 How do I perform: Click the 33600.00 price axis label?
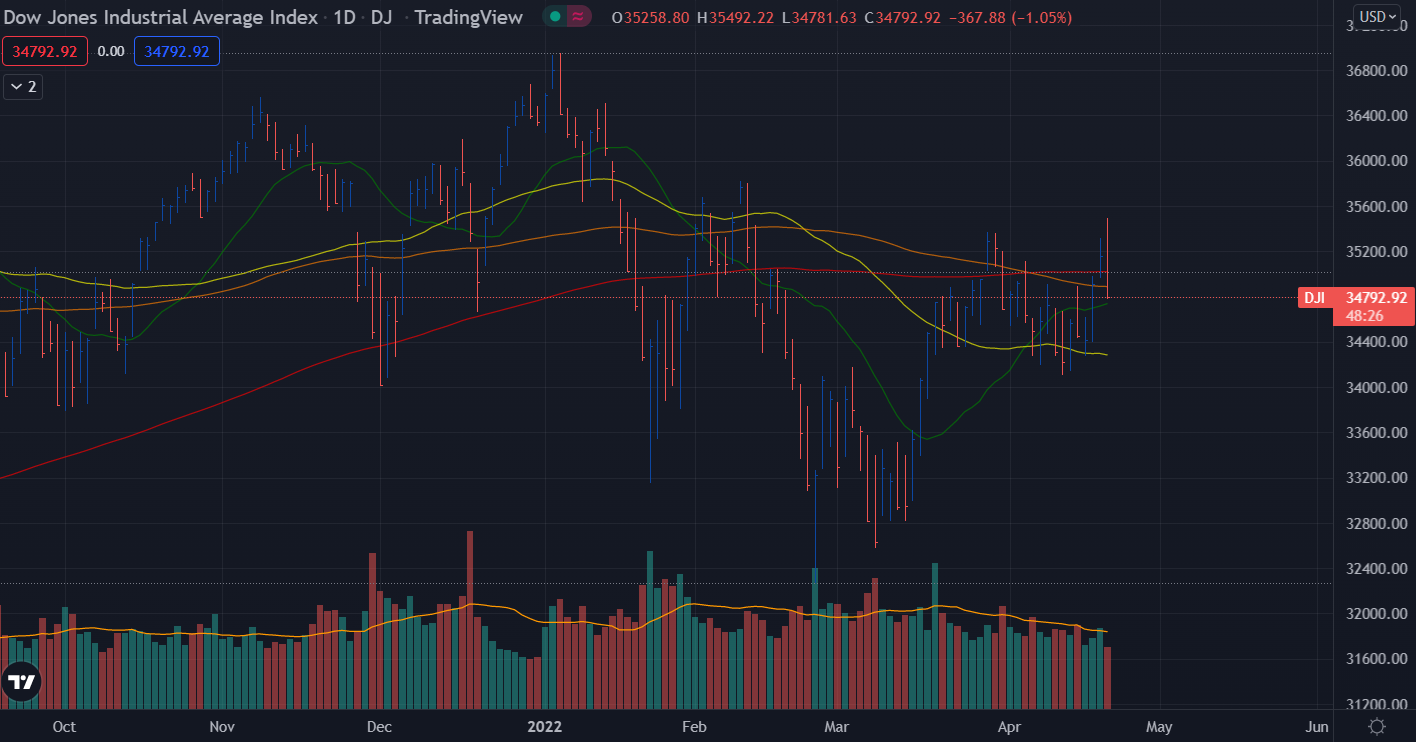click(x=1376, y=433)
